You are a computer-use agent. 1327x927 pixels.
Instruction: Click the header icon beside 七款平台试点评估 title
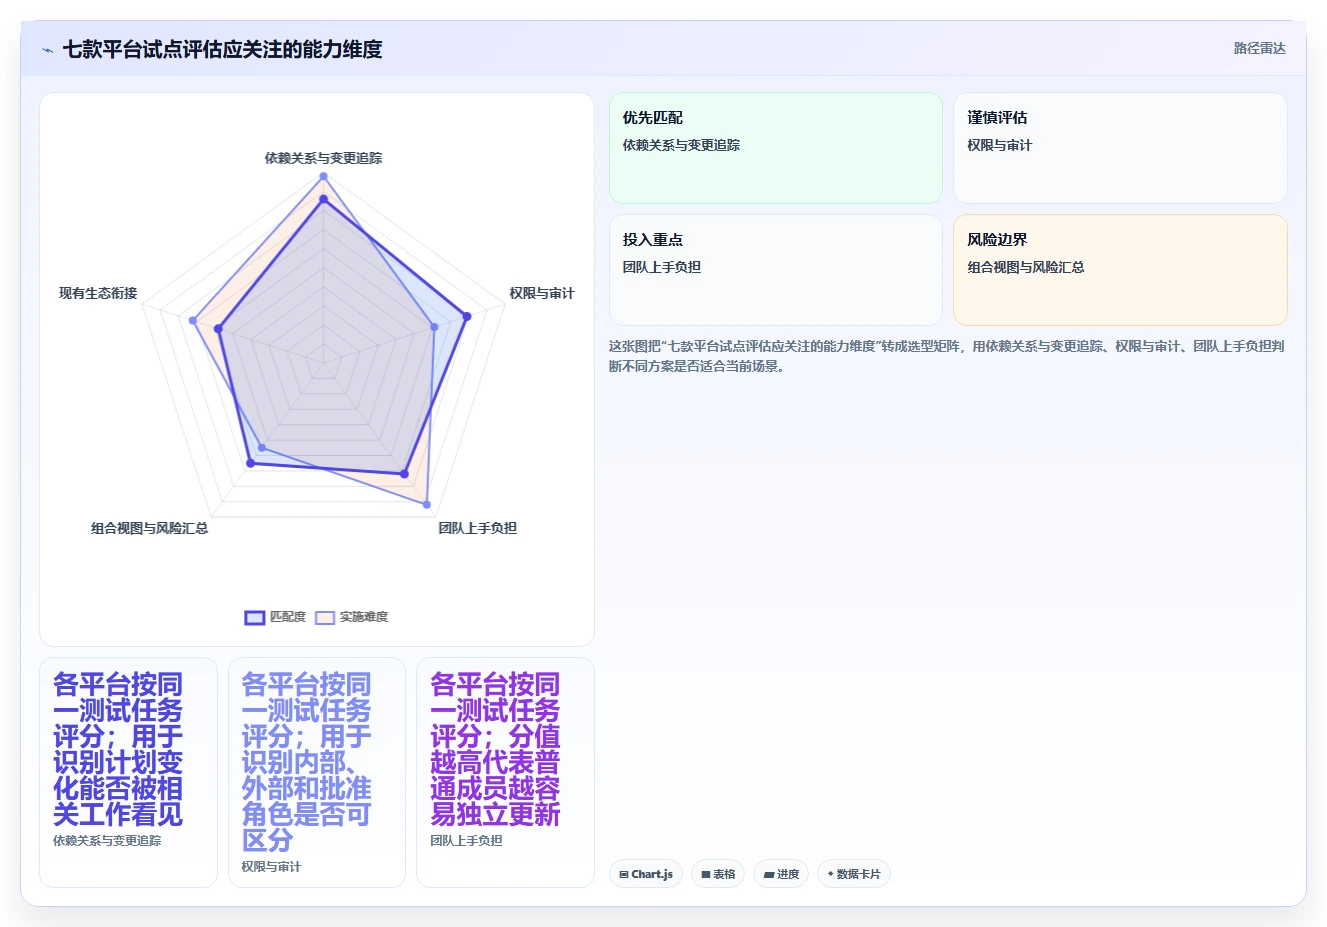tap(47, 50)
